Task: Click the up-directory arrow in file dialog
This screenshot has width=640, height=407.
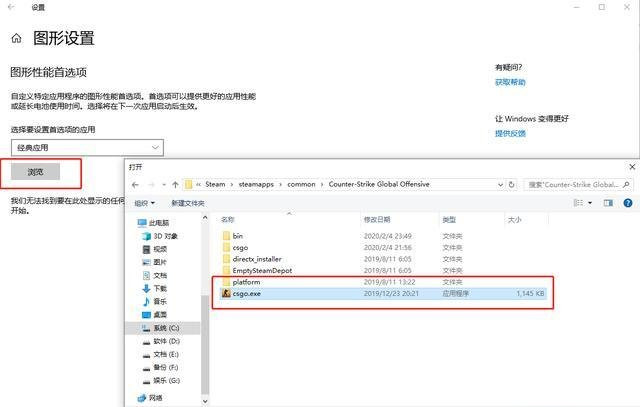Action: coord(175,184)
